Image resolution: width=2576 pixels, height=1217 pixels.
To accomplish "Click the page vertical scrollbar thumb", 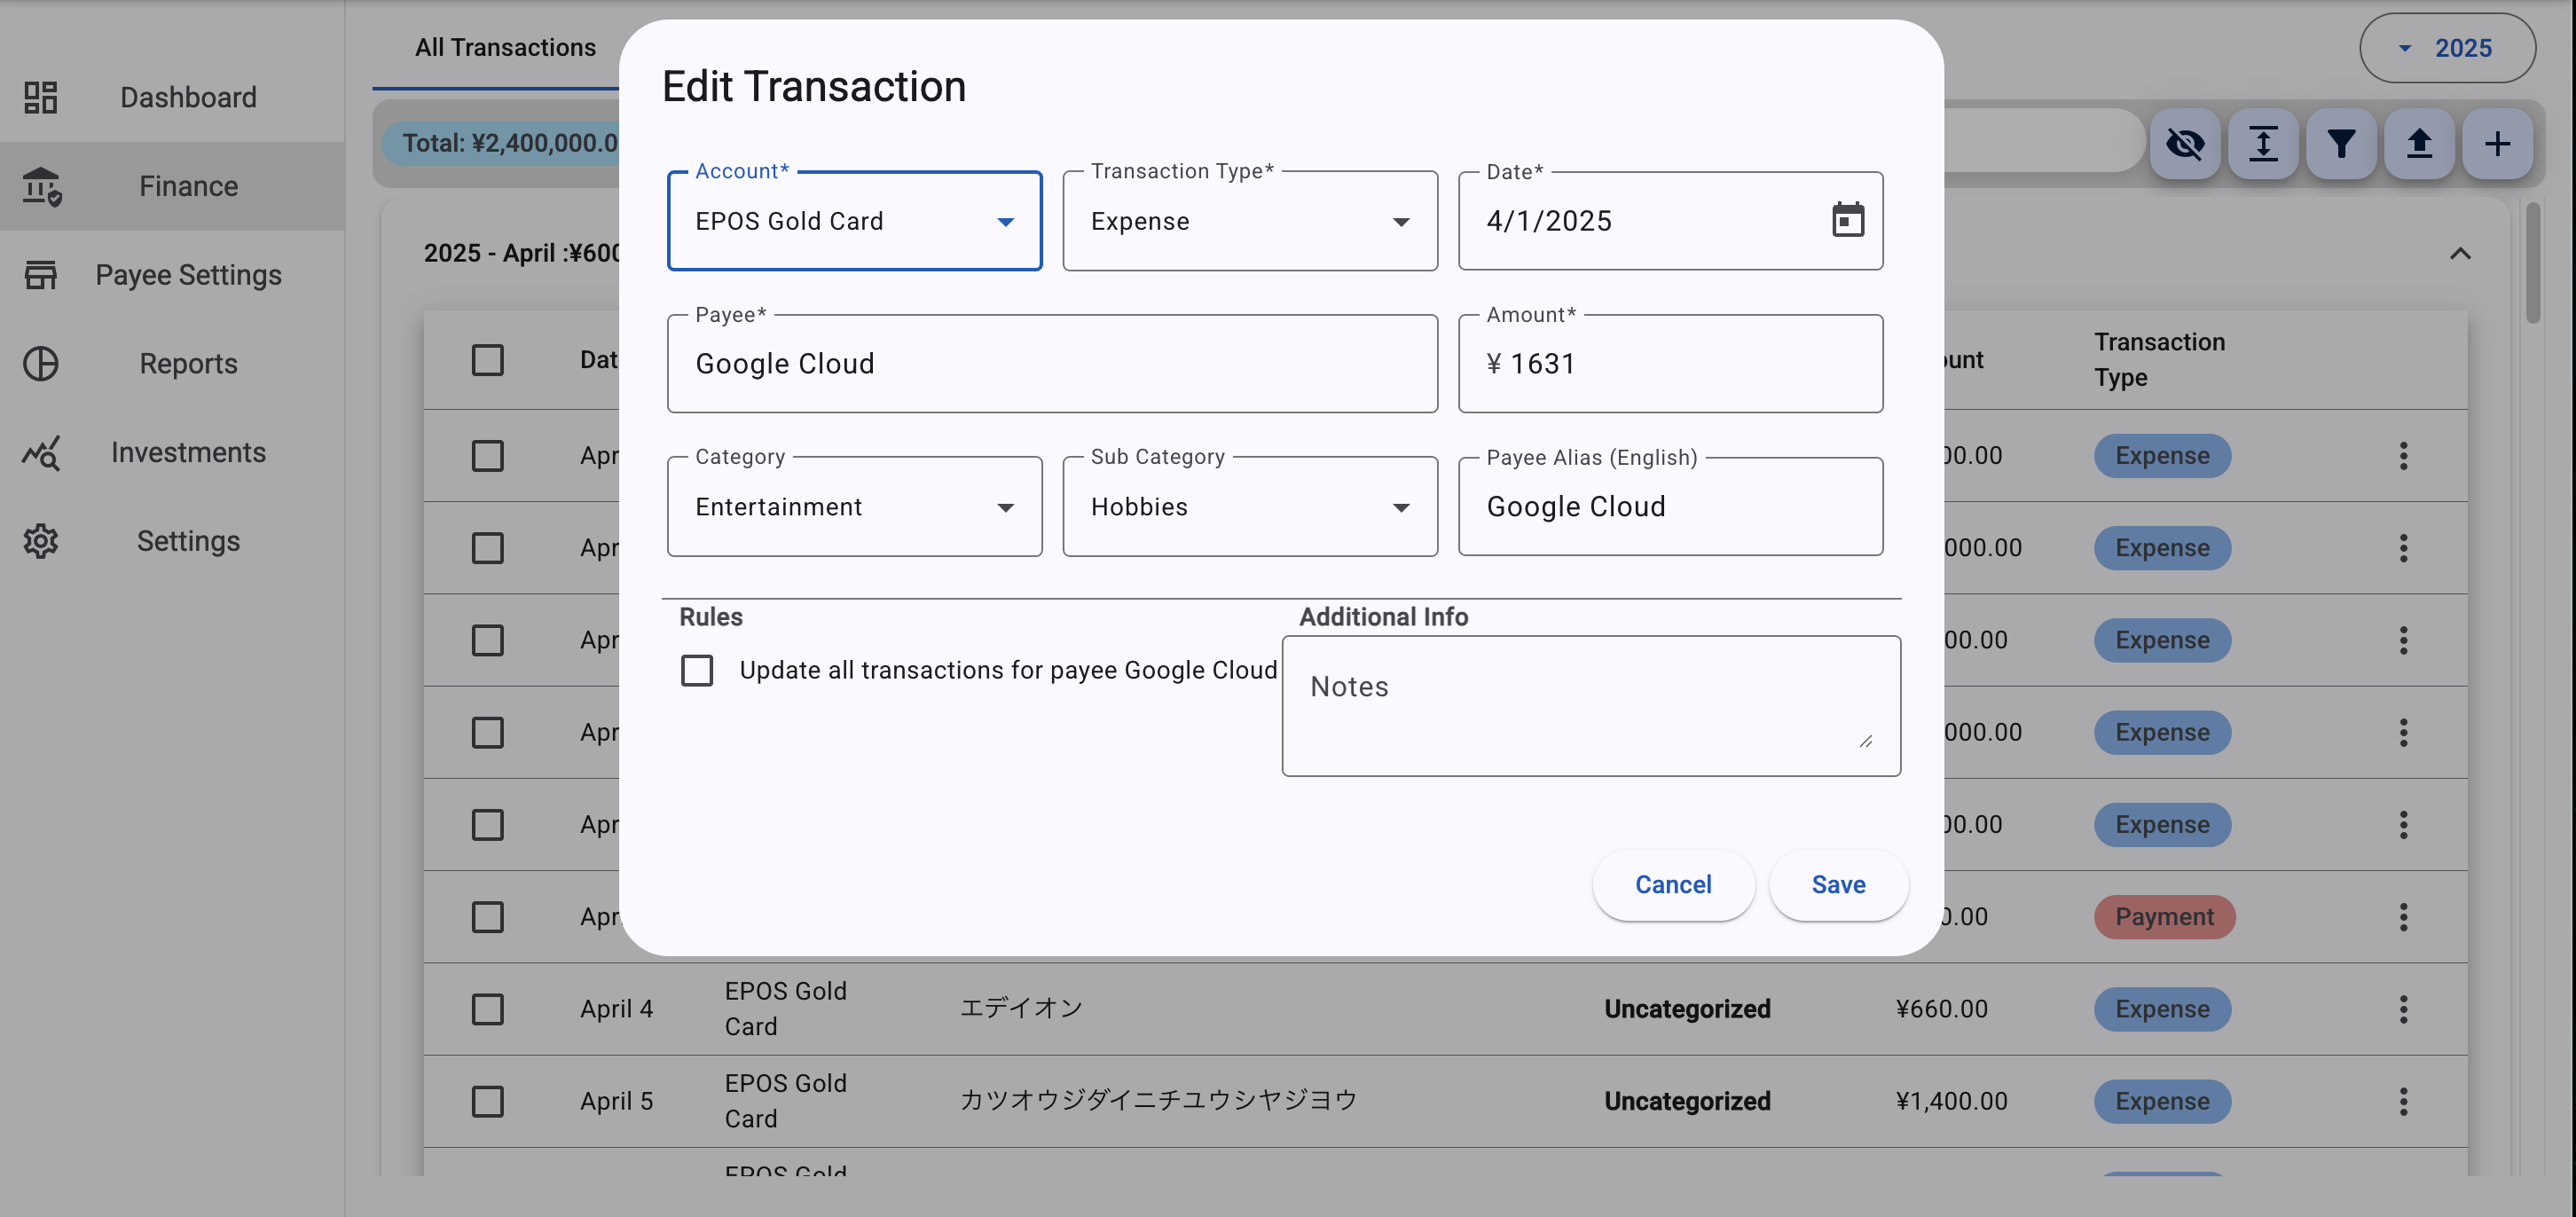I will 2533,263.
